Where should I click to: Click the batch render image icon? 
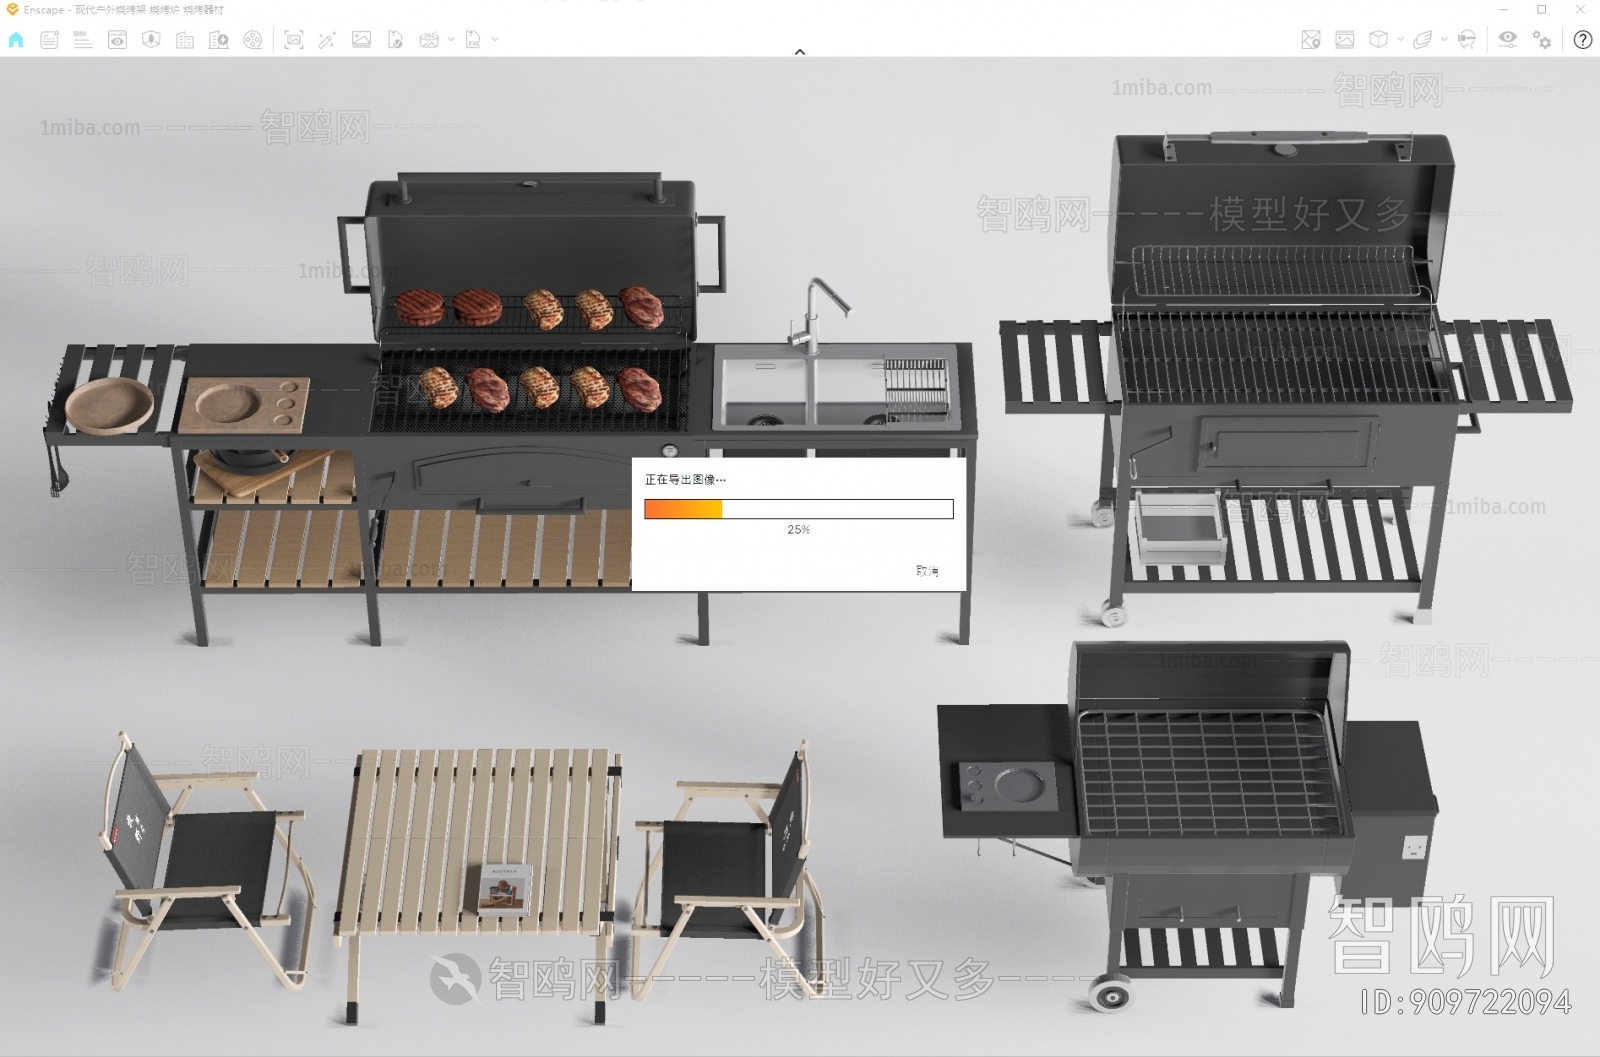click(x=361, y=40)
